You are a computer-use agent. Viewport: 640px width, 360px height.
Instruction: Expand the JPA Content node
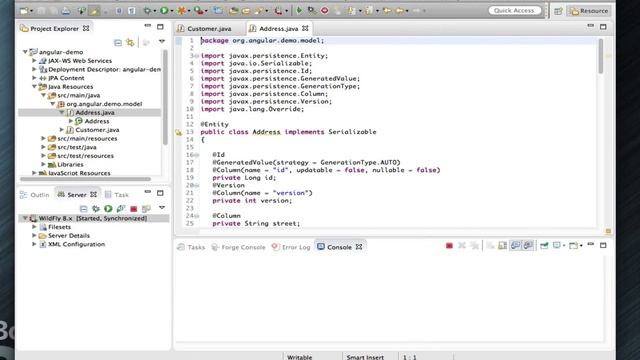(x=34, y=78)
